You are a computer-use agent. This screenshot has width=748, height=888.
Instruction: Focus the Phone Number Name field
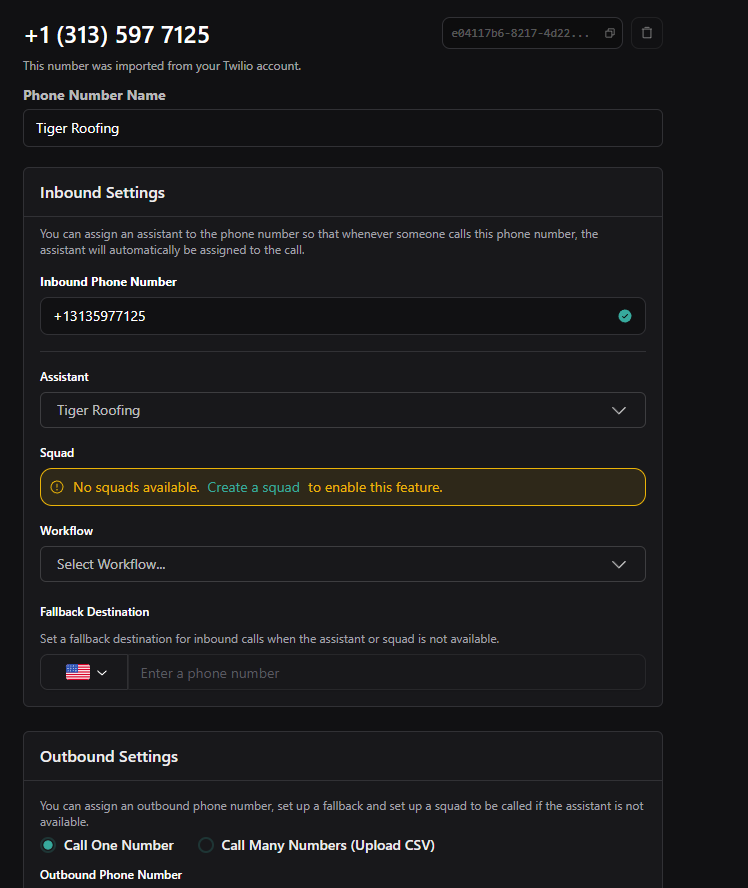coord(342,128)
